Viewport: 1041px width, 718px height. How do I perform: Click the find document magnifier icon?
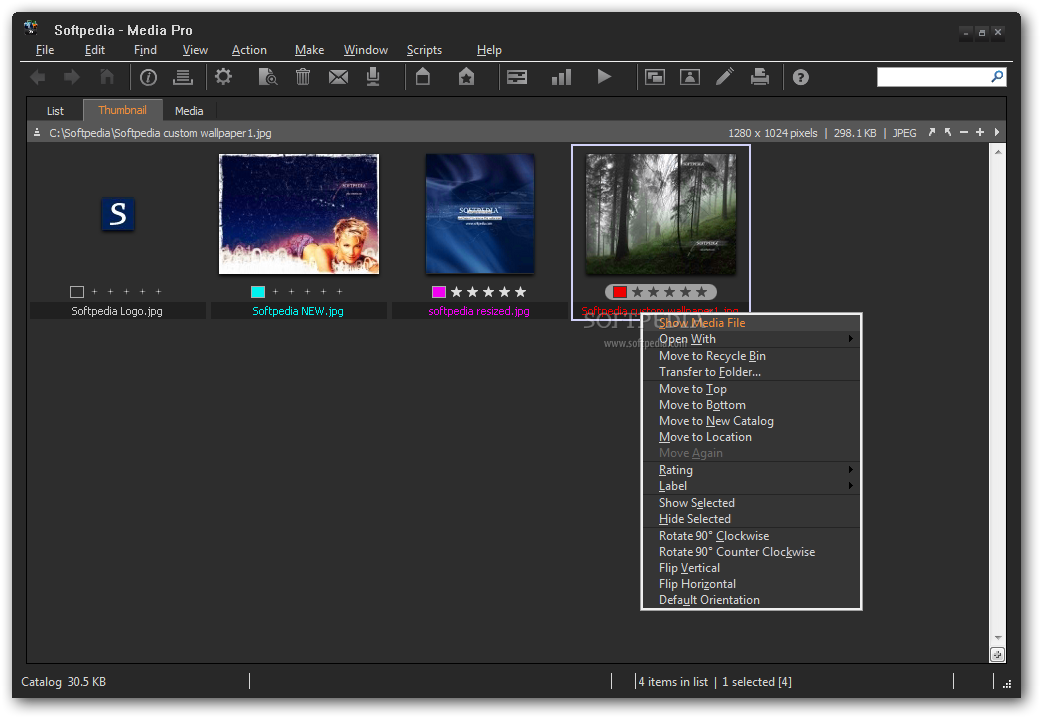(268, 77)
